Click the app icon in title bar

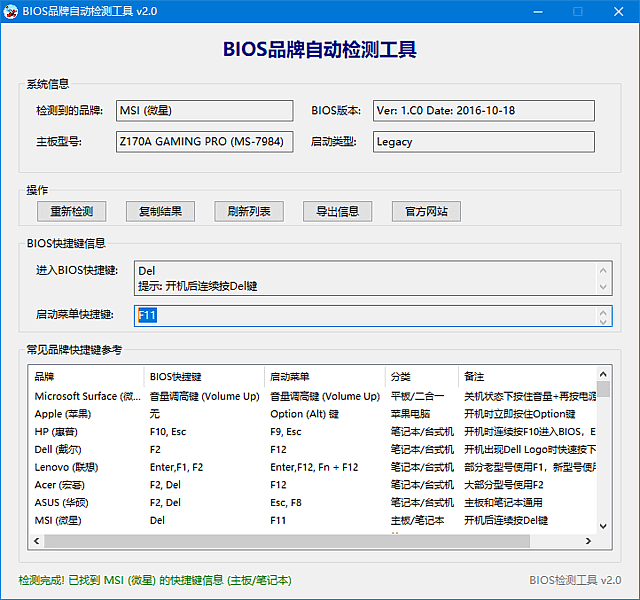click(x=11, y=11)
